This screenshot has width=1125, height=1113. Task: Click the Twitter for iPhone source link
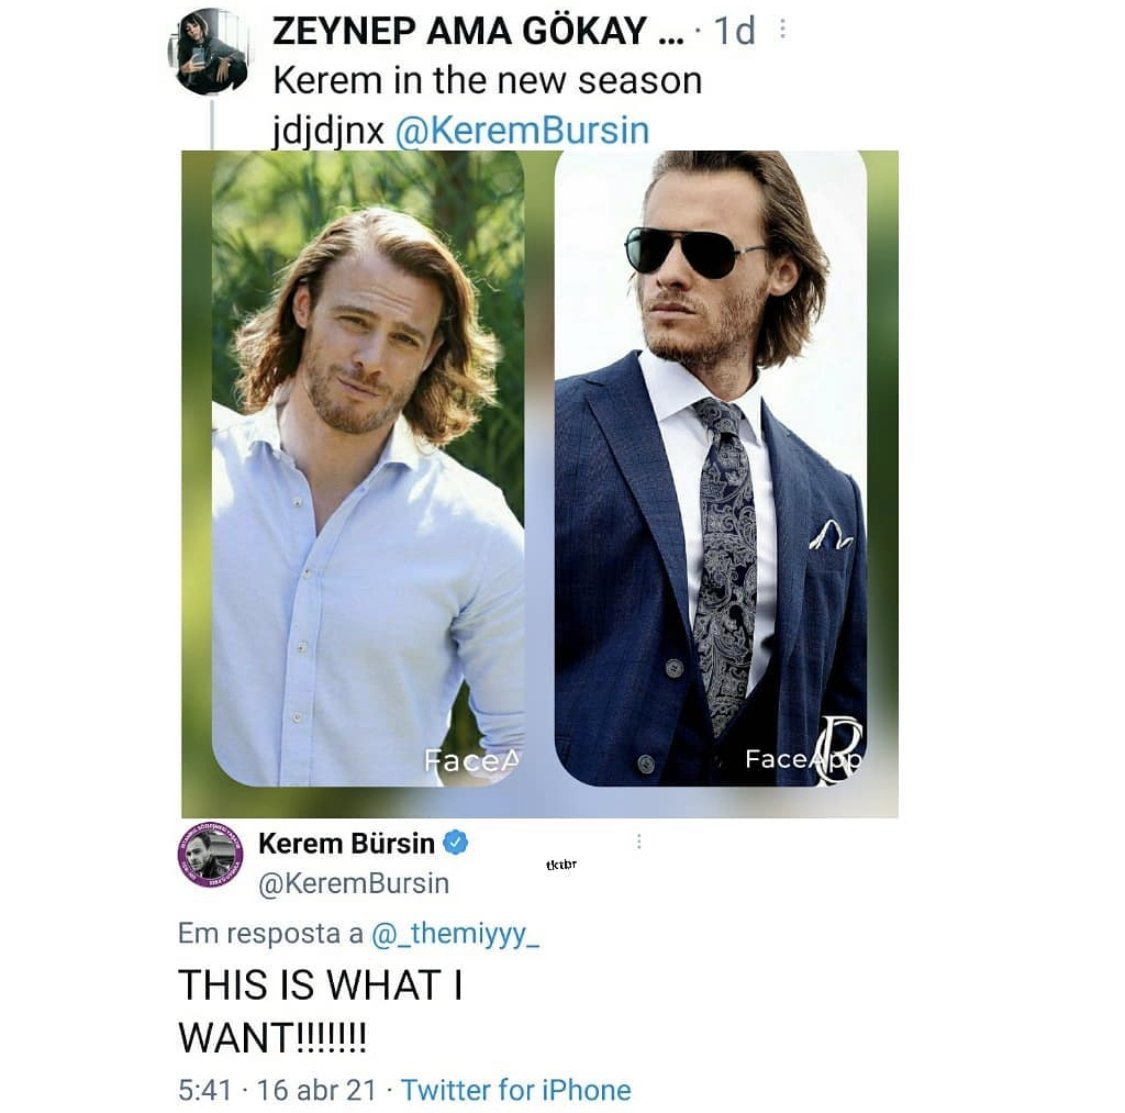[516, 1089]
